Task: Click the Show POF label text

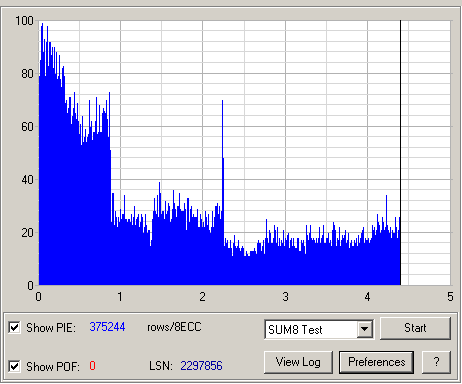Action: coord(53,367)
